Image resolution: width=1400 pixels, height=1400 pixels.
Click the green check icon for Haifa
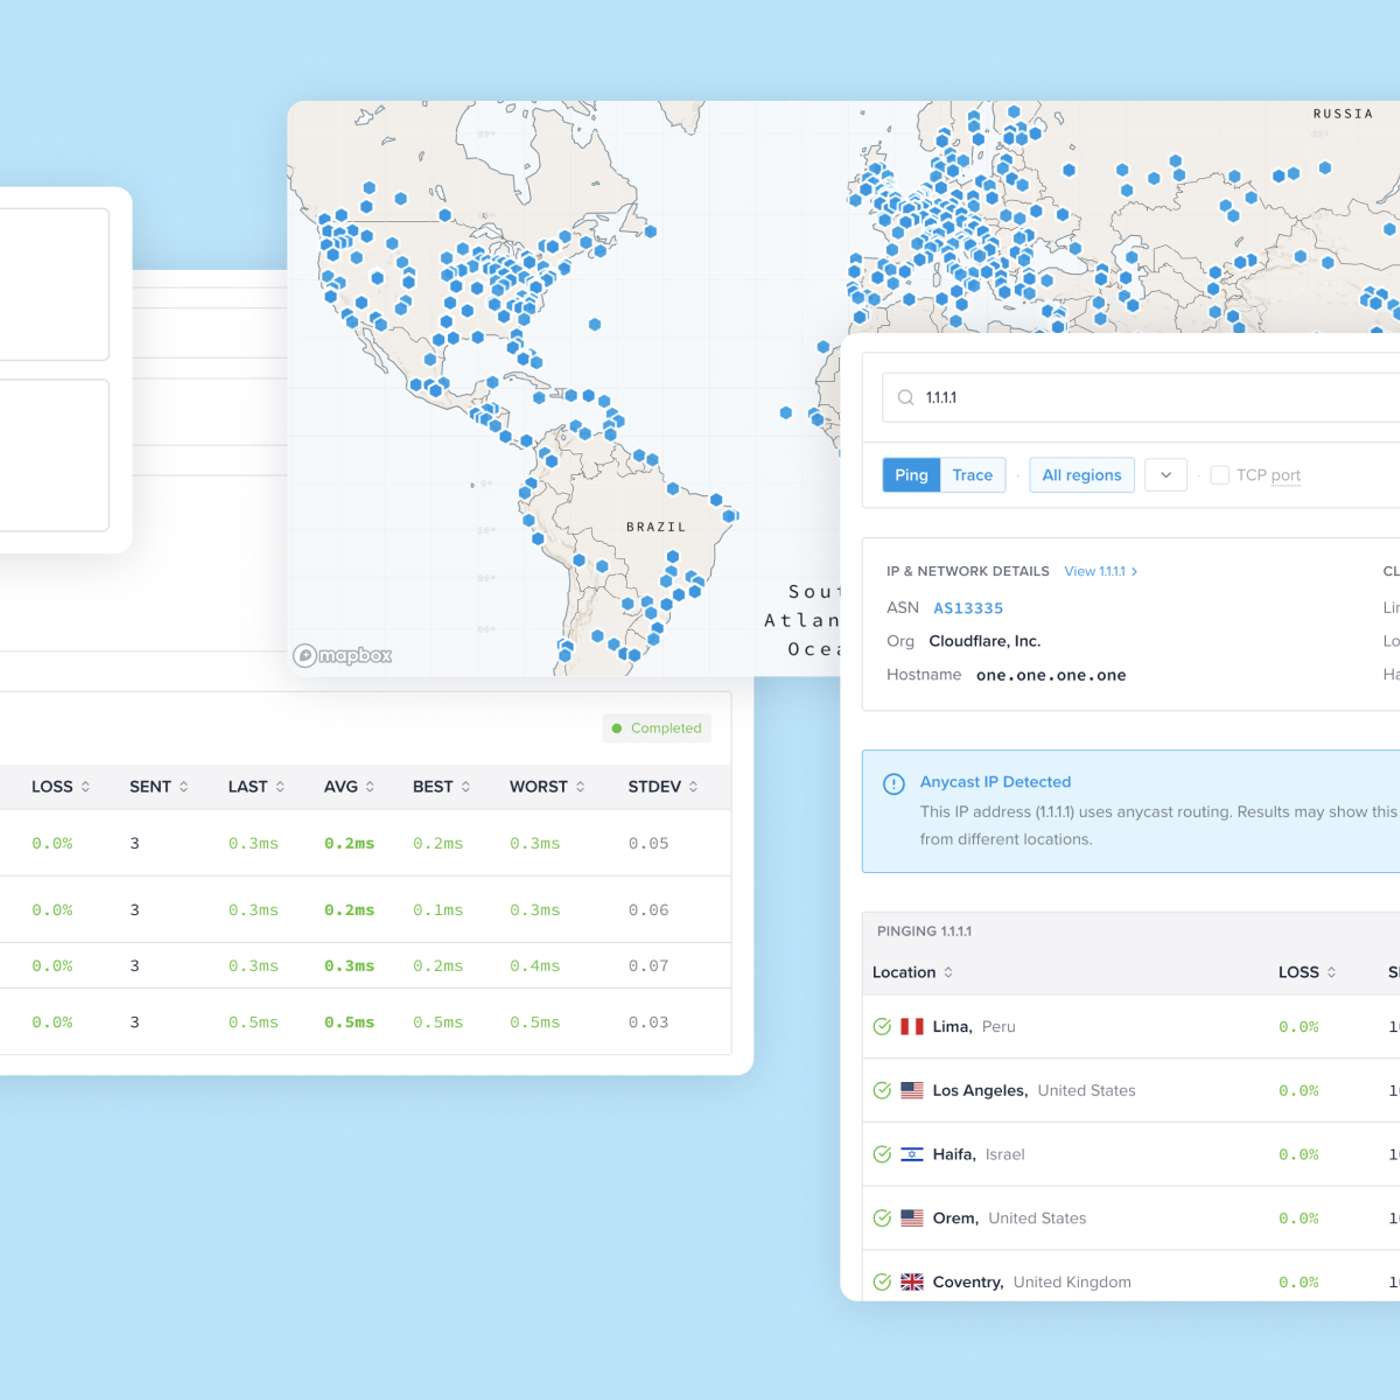(x=882, y=1155)
